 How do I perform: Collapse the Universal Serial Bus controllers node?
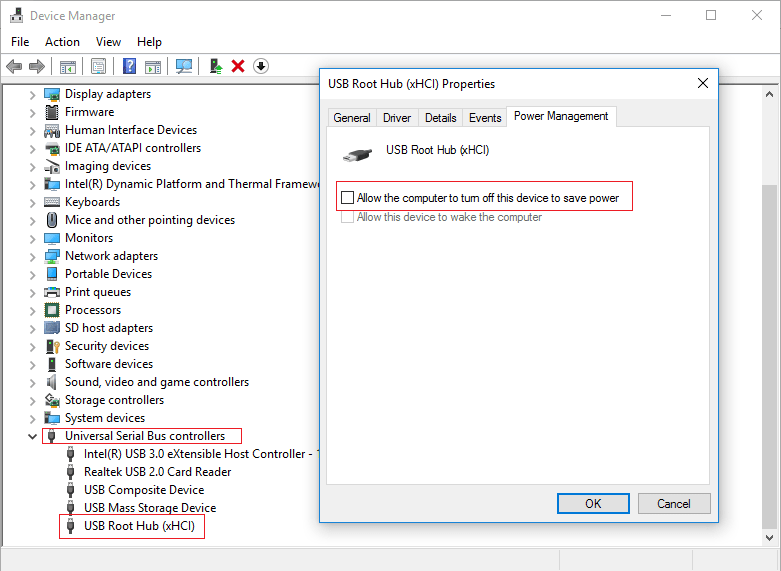[32, 436]
